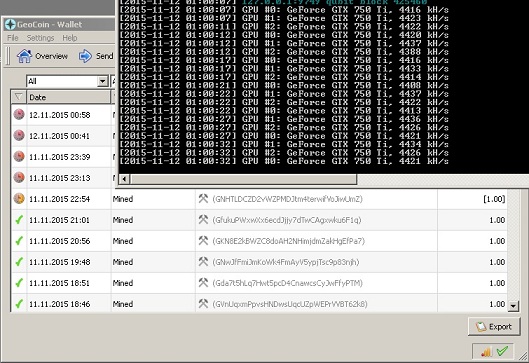Click 1.00 amount in 11.11.2015 18:46 row

click(x=497, y=304)
